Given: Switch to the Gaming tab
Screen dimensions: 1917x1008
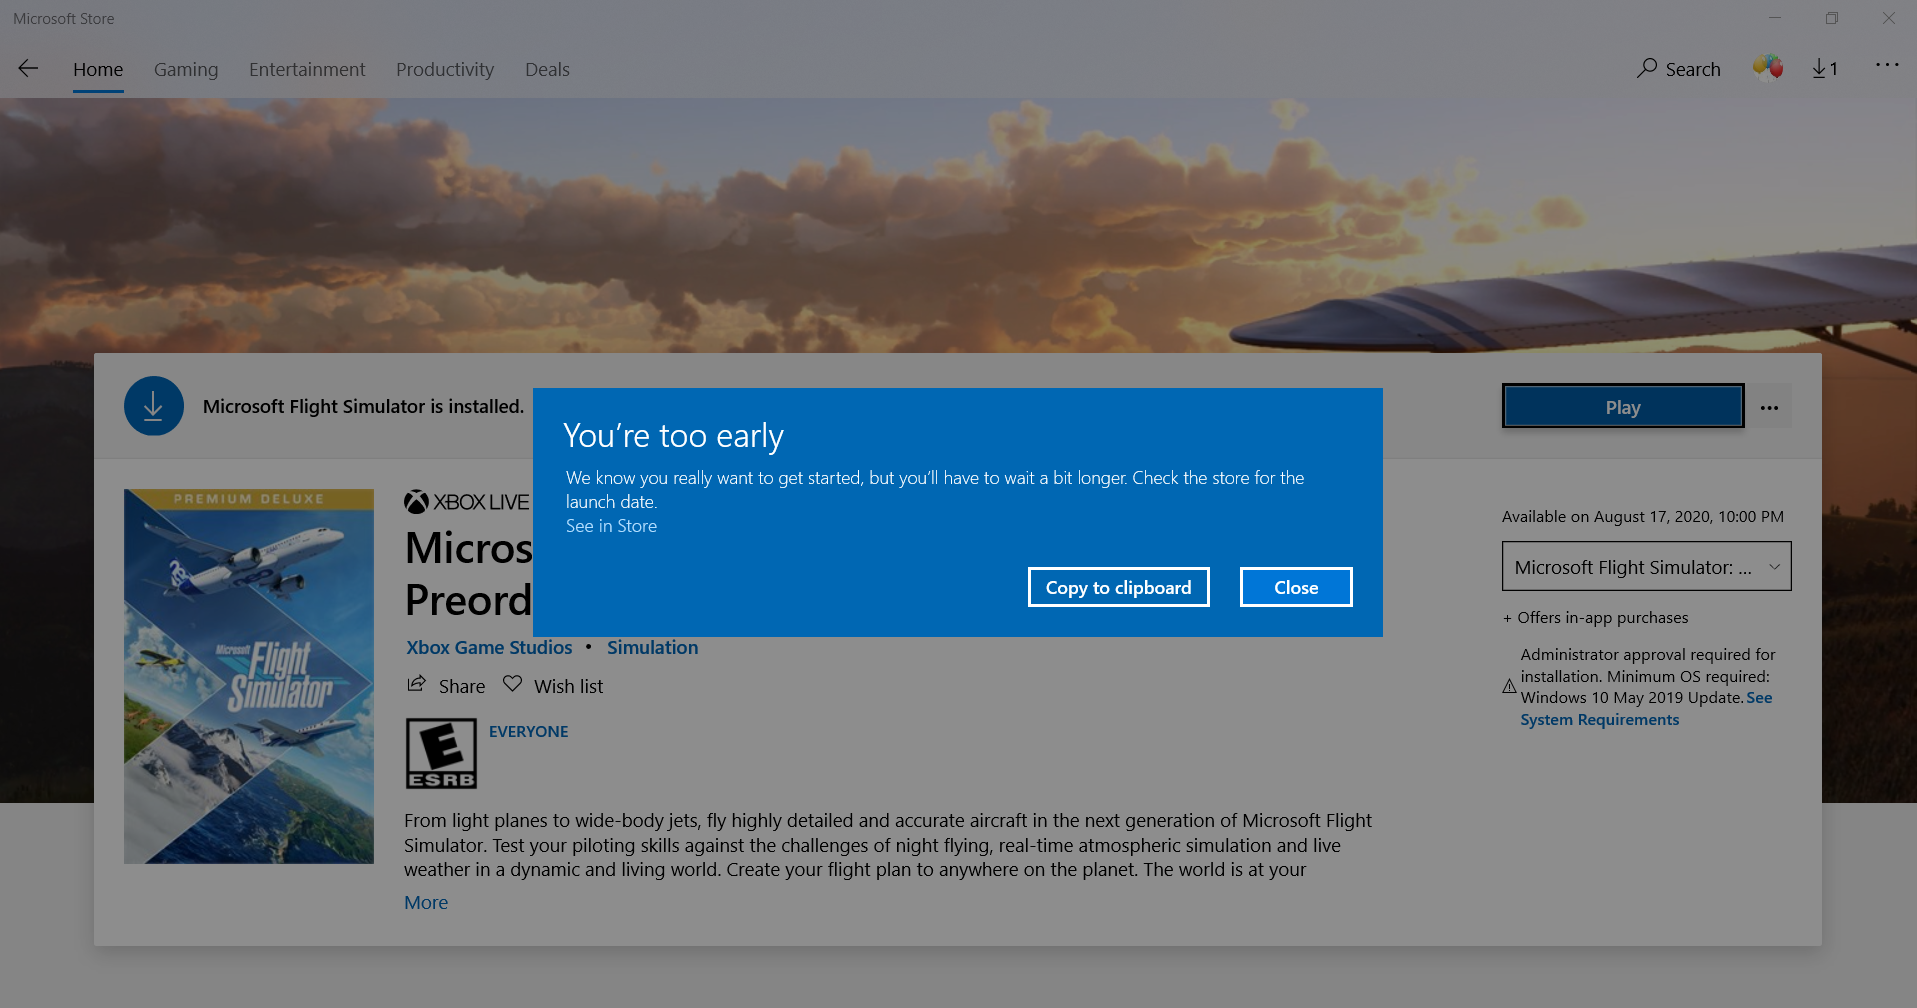Looking at the screenshot, I should point(186,69).
